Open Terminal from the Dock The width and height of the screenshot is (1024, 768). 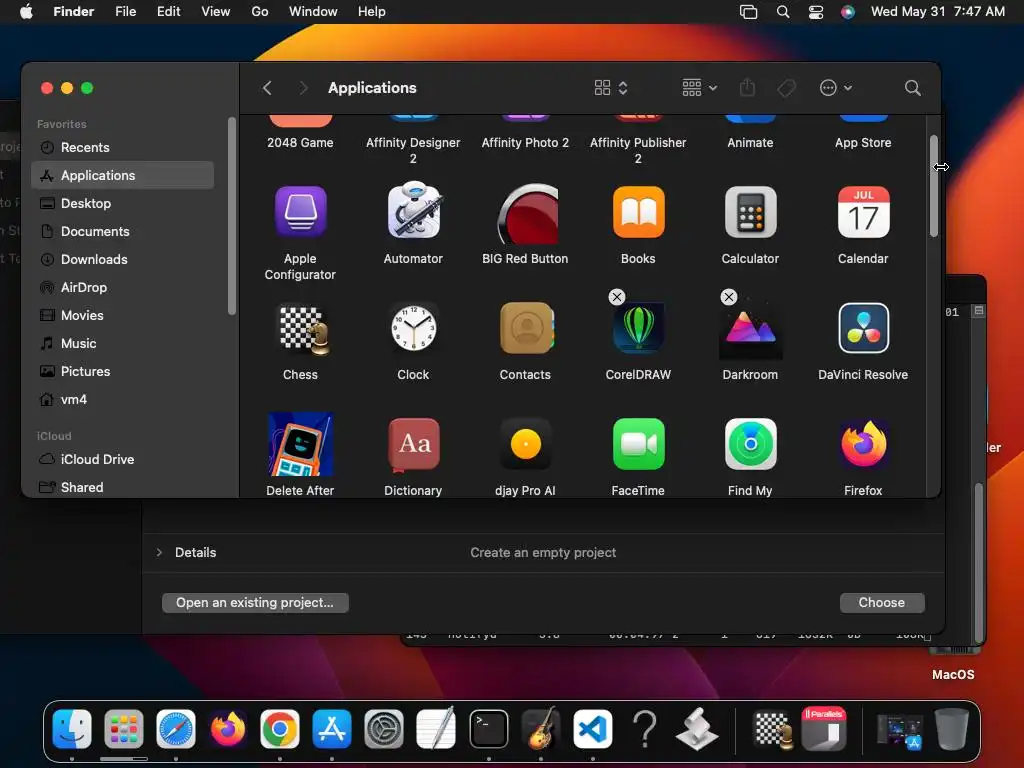tap(488, 729)
